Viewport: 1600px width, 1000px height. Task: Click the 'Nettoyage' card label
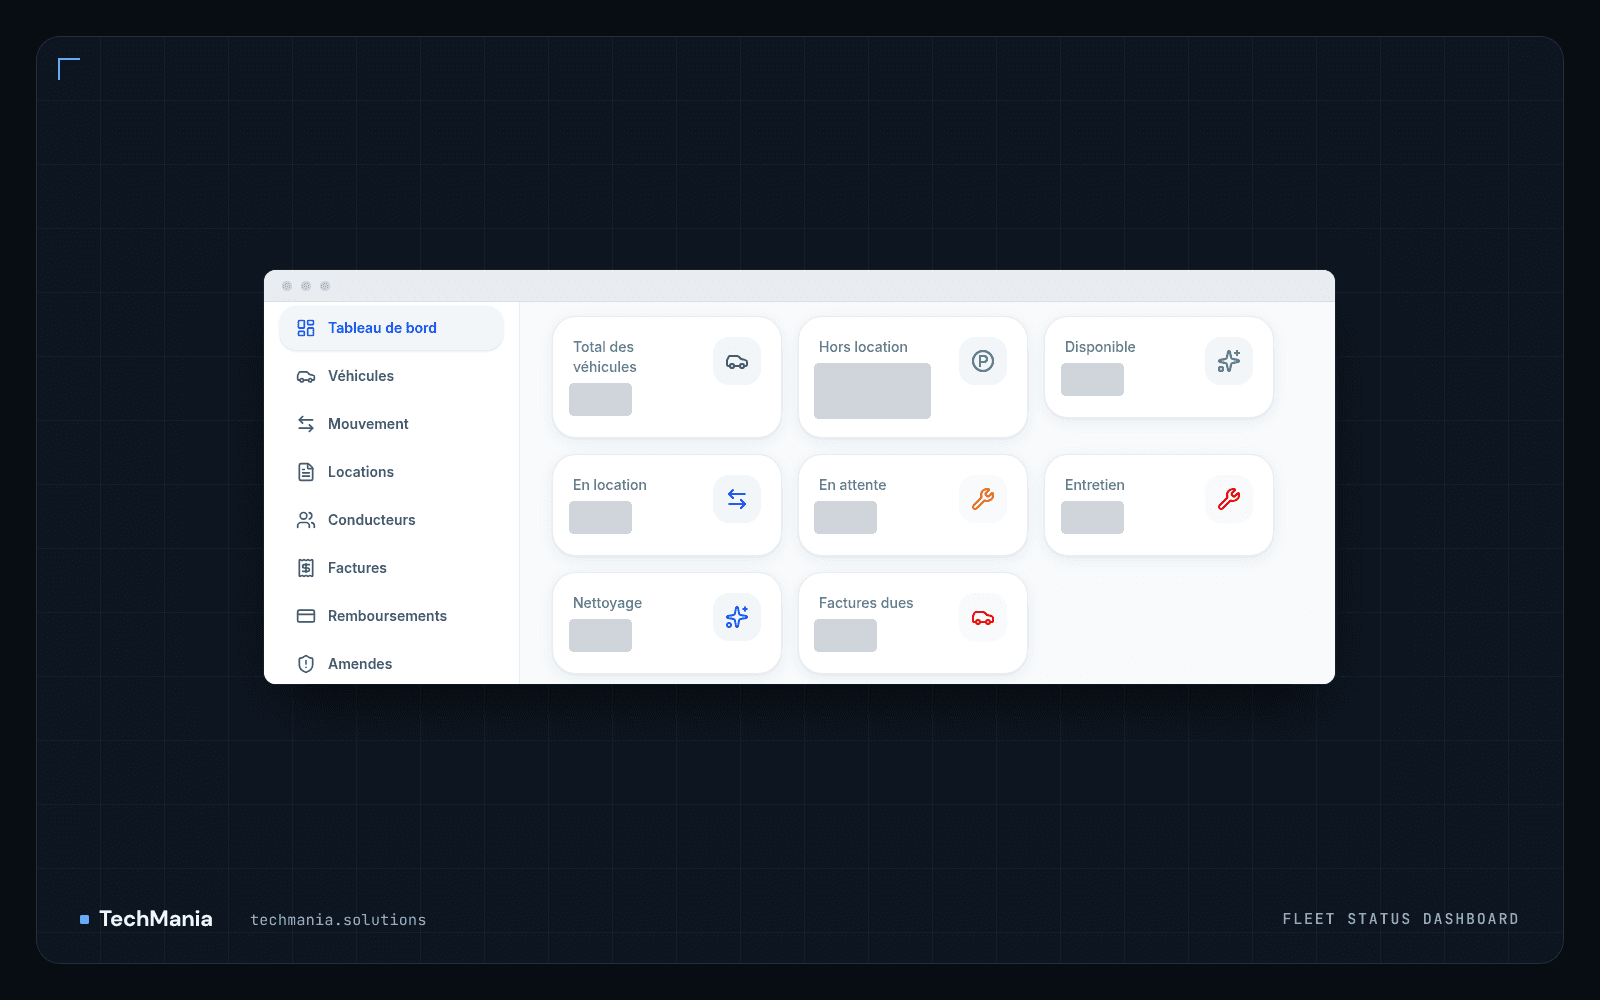click(607, 603)
